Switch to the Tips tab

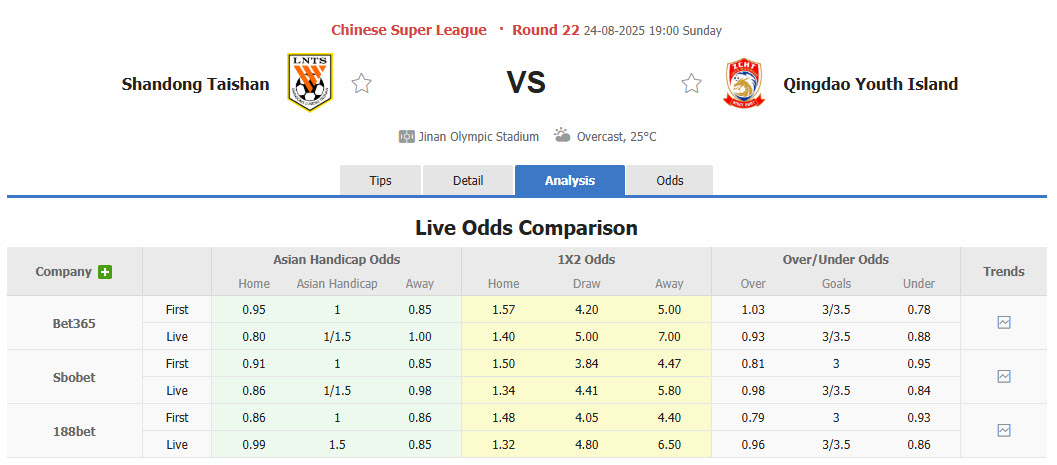click(381, 181)
